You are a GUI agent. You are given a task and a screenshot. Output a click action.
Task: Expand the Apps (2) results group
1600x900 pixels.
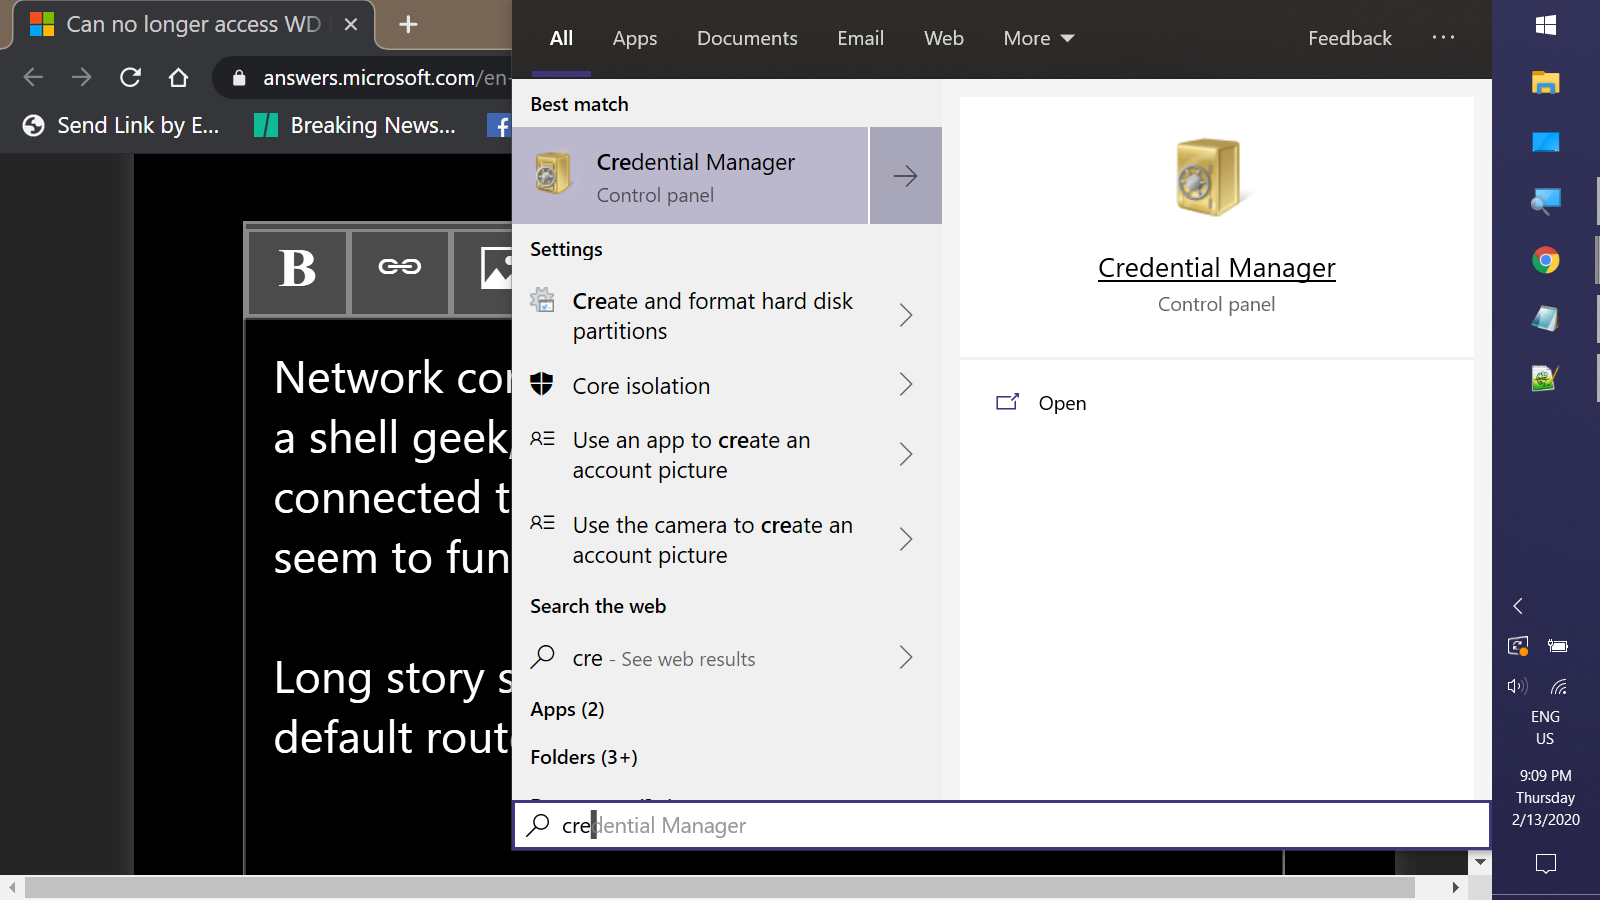click(567, 709)
